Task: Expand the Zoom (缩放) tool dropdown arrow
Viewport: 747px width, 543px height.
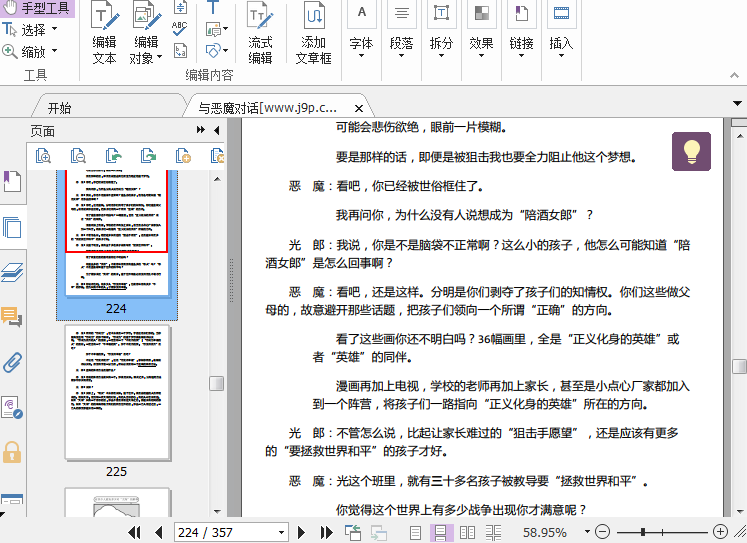Action: click(54, 50)
